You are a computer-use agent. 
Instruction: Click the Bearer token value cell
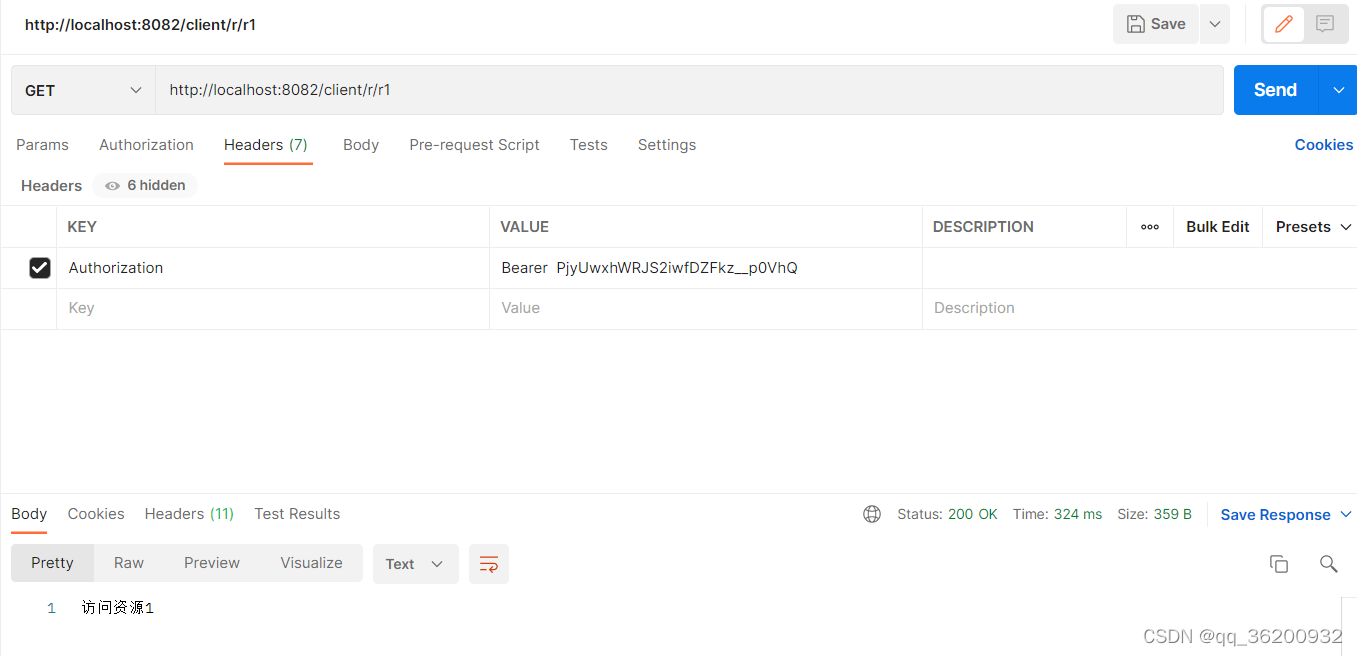point(706,268)
